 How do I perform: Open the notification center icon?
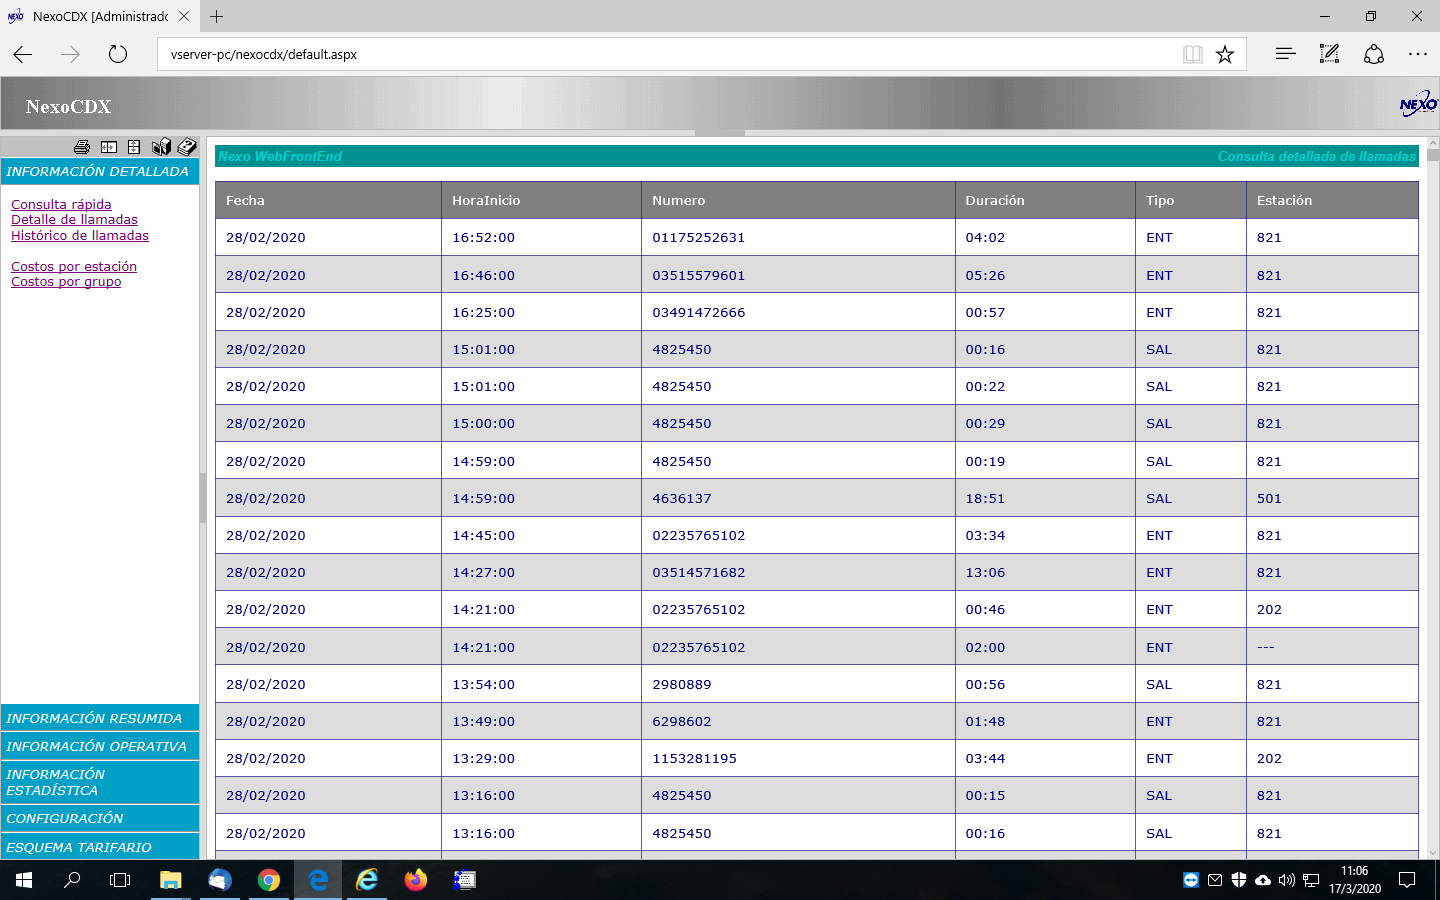[1407, 880]
